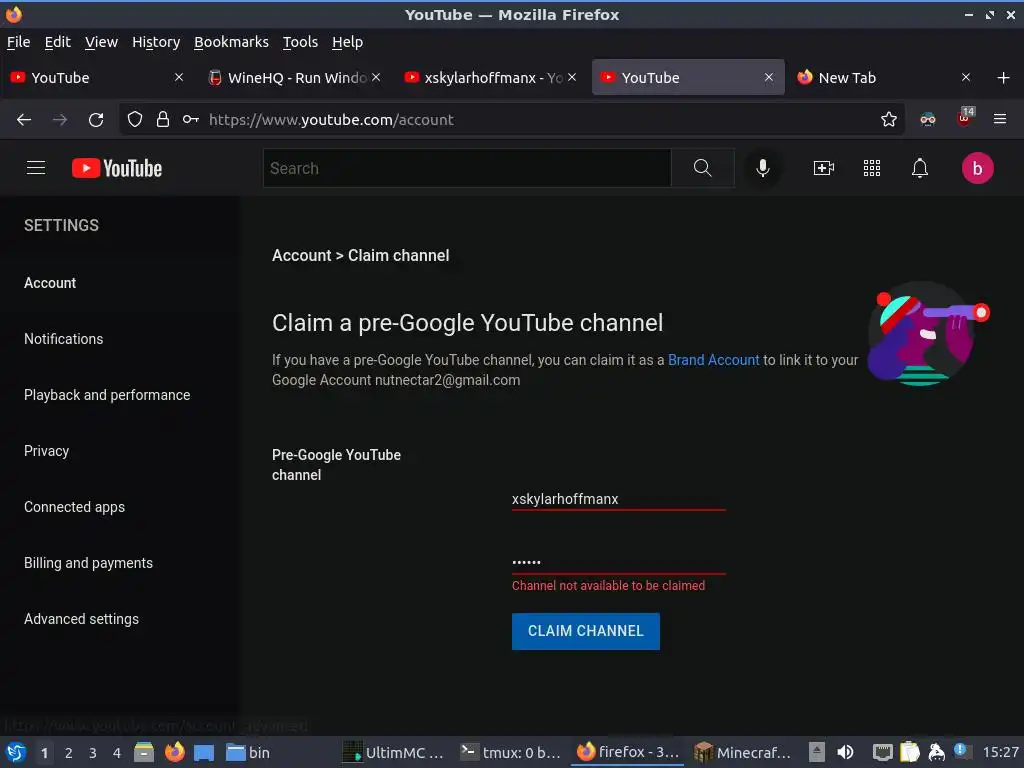
Task: Click the channel password field
Action: point(618,562)
